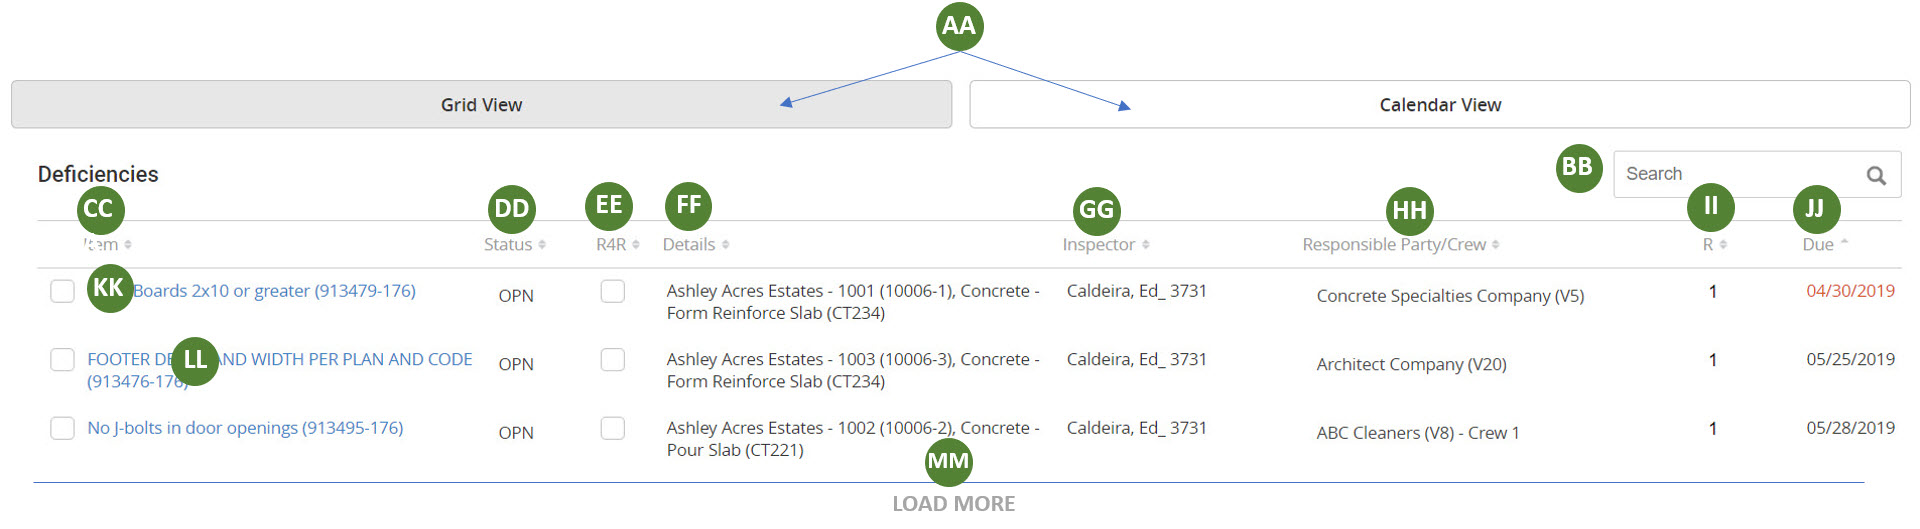Sort by the Status column header
1920x529 pixels.
(515, 244)
